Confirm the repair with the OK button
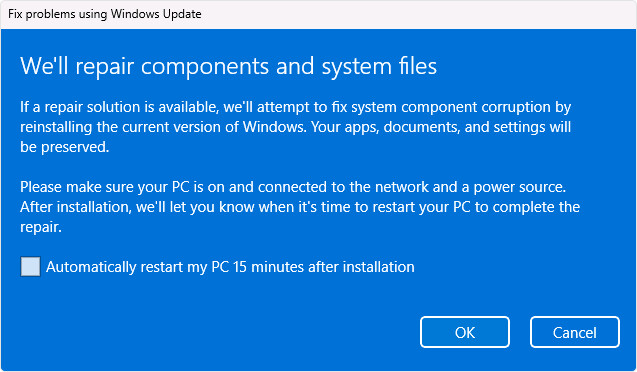This screenshot has width=637, height=372. (x=465, y=332)
